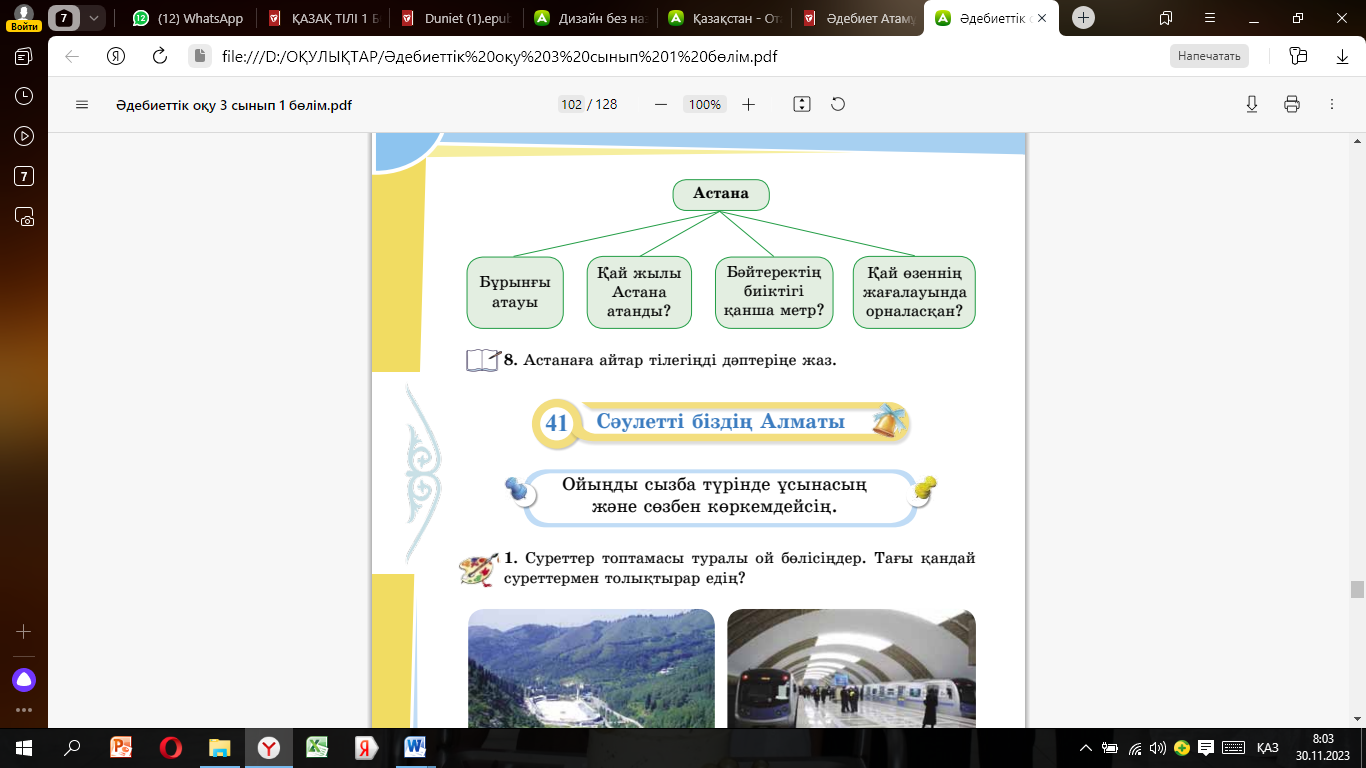1366x768 pixels.
Task: Open the tab group counter showing 7
Action: [65, 18]
